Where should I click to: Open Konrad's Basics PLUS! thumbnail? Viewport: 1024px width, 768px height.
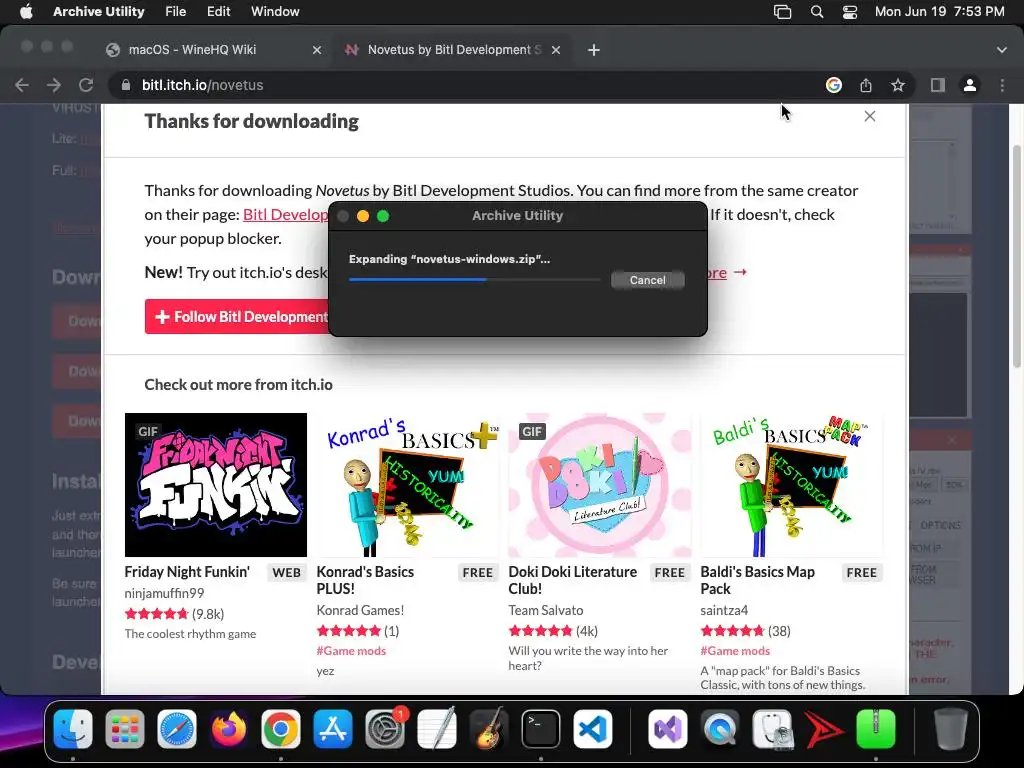point(408,485)
